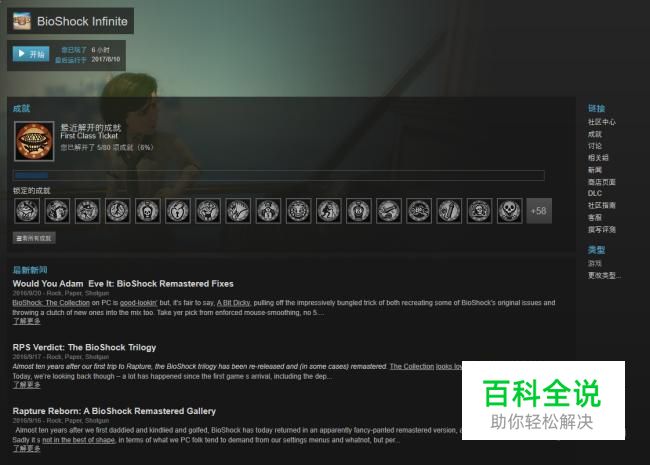This screenshot has height=465, width=650.
Task: Click the achievement progress bar
Action: (x=279, y=175)
